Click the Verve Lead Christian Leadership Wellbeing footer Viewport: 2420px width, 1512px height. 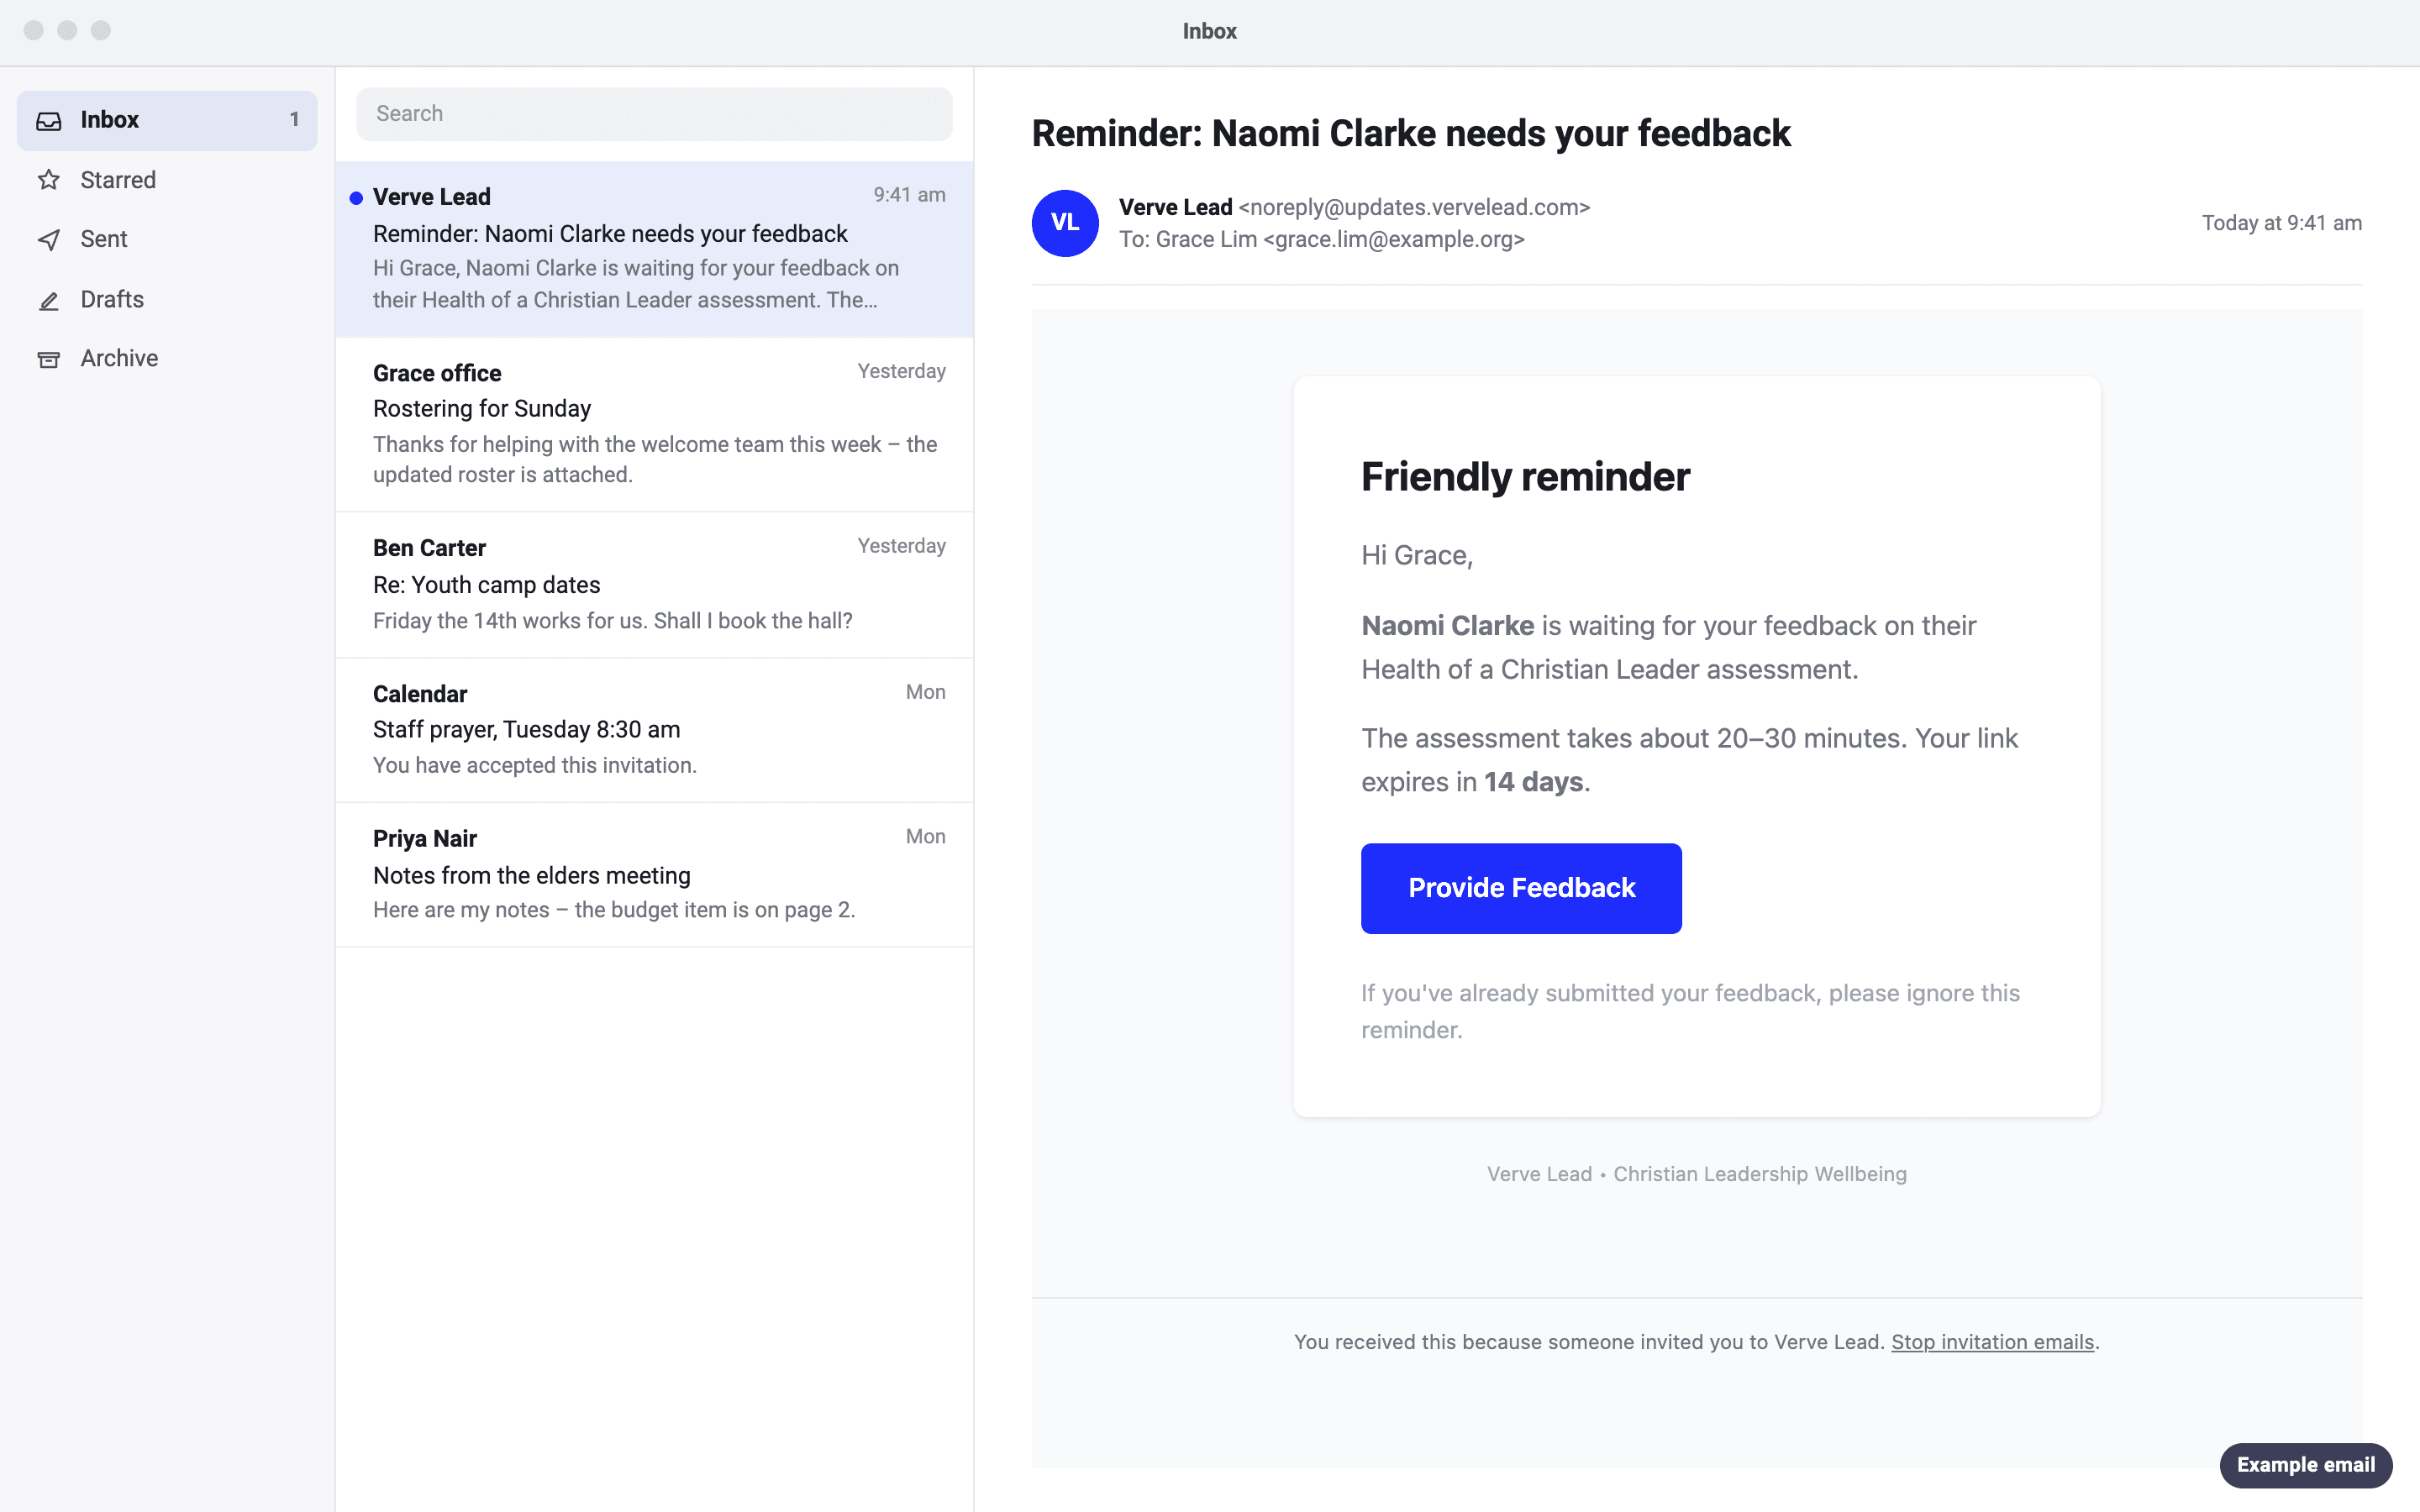tap(1696, 1174)
